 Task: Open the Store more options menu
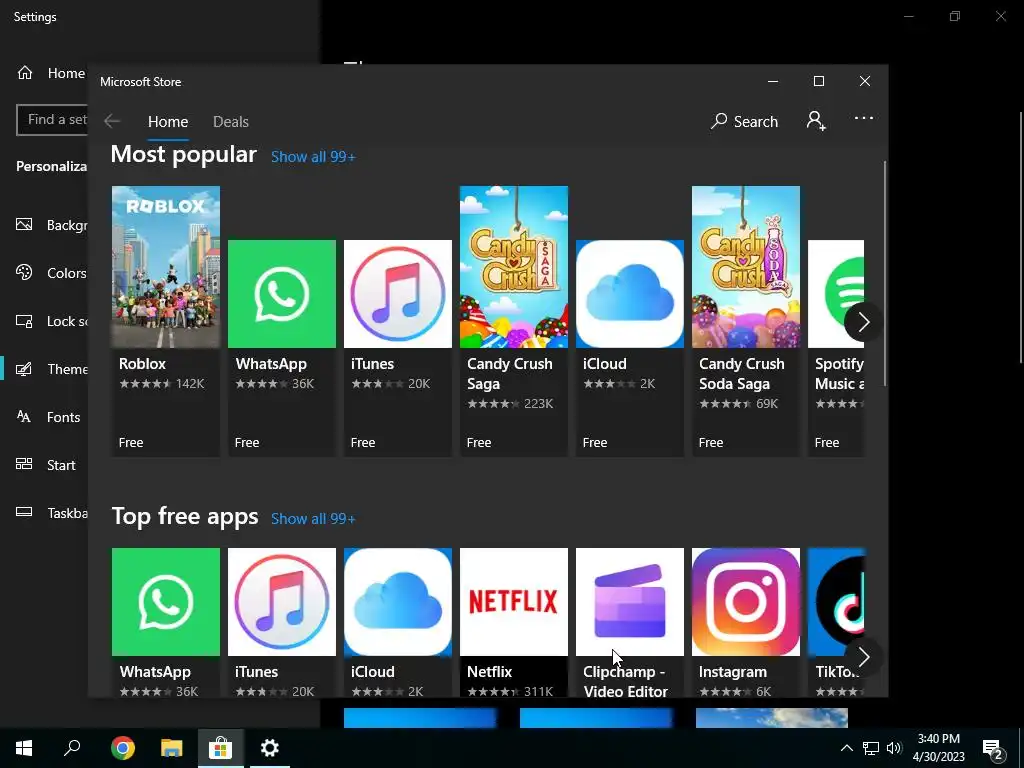pyautogui.click(x=863, y=118)
